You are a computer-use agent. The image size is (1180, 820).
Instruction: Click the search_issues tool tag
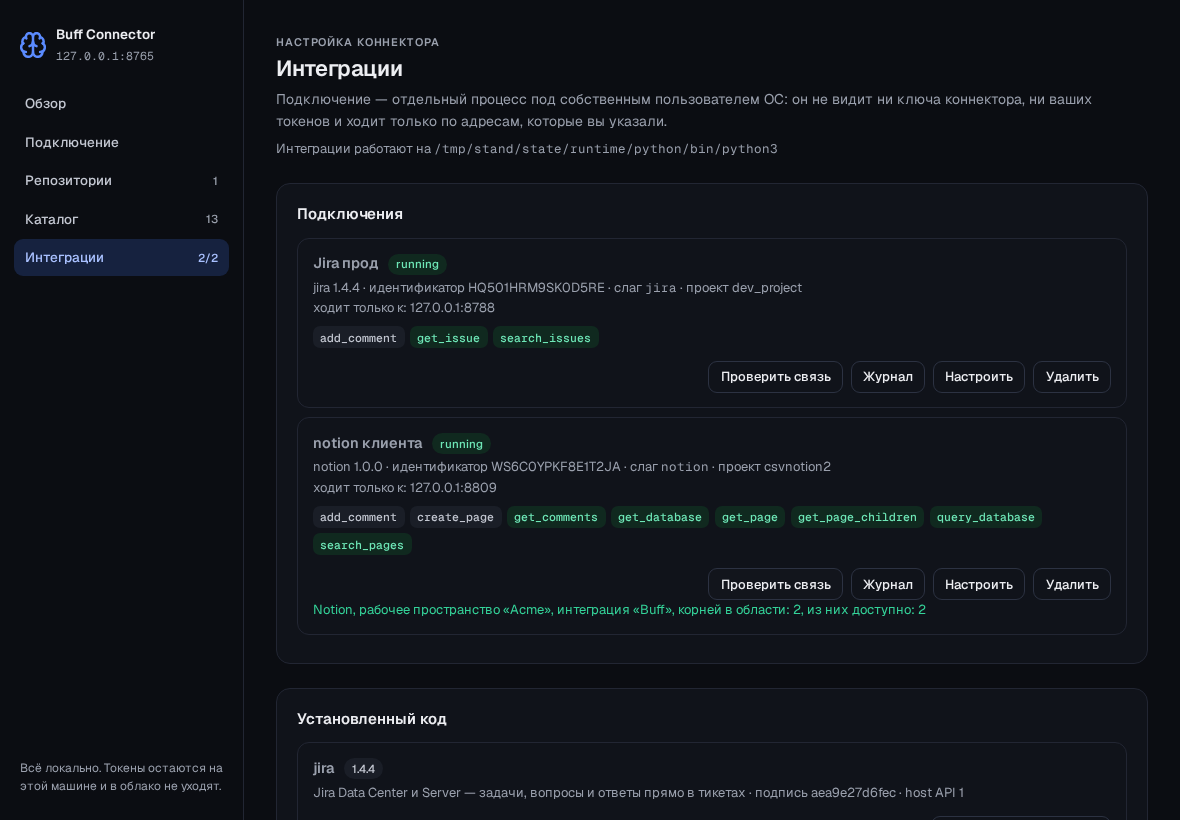click(x=546, y=338)
